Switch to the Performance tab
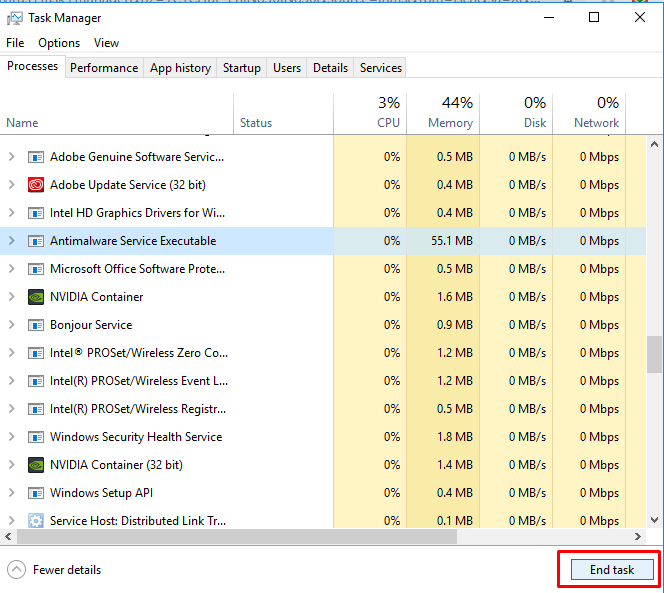664x593 pixels. click(x=104, y=68)
